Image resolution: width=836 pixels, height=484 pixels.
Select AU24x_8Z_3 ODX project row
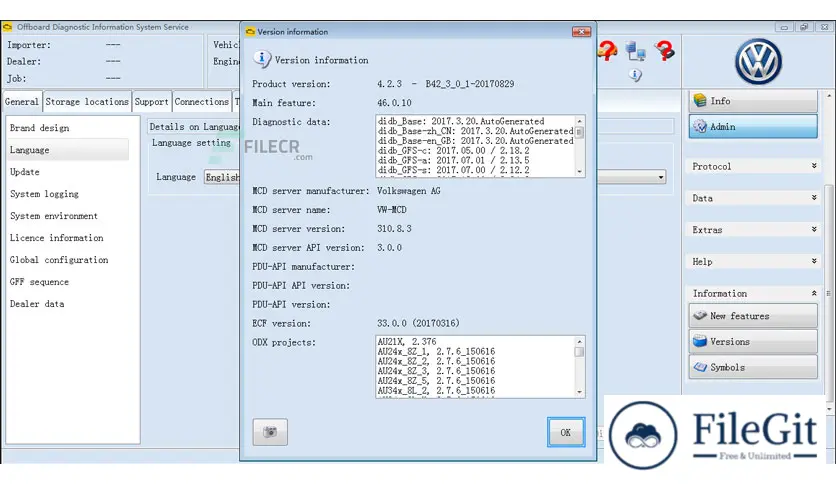[436, 371]
